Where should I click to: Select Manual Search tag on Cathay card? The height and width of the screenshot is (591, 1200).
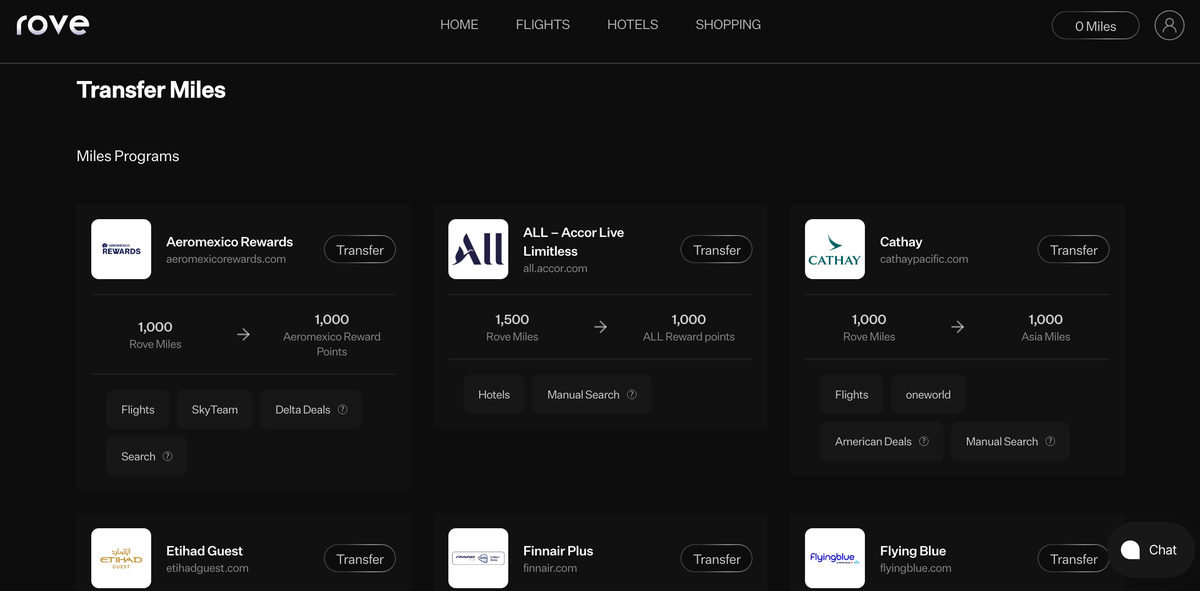pos(1010,441)
